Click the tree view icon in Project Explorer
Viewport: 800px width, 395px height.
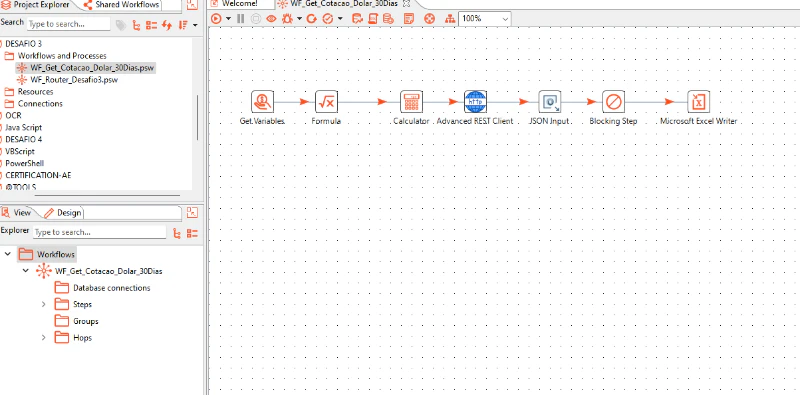(x=136, y=25)
